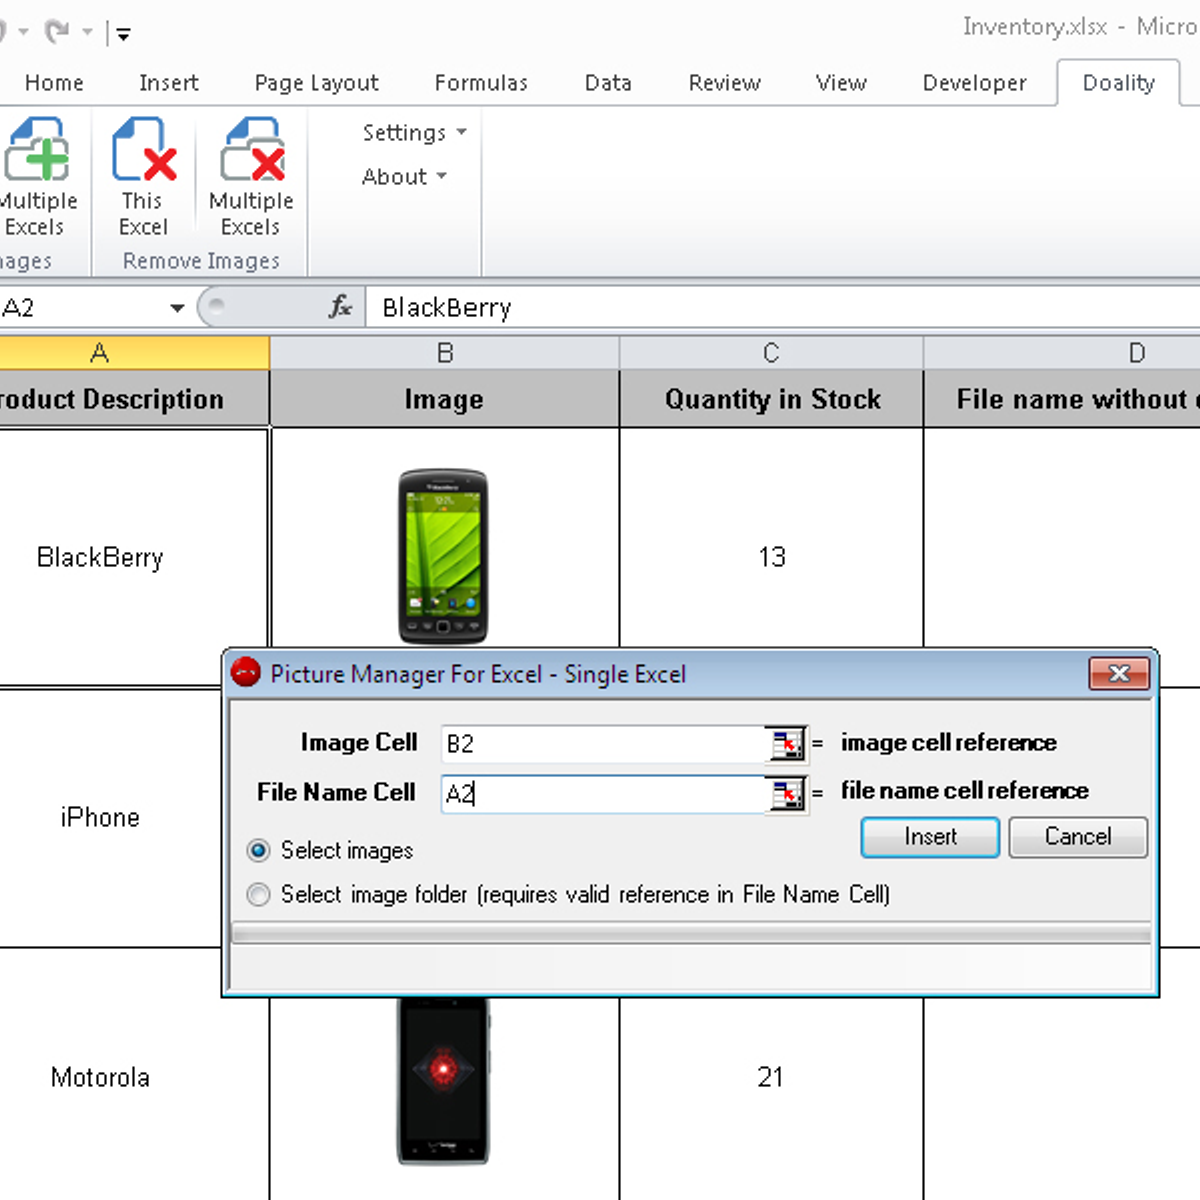Click the Motorola cell

[x=134, y=1077]
